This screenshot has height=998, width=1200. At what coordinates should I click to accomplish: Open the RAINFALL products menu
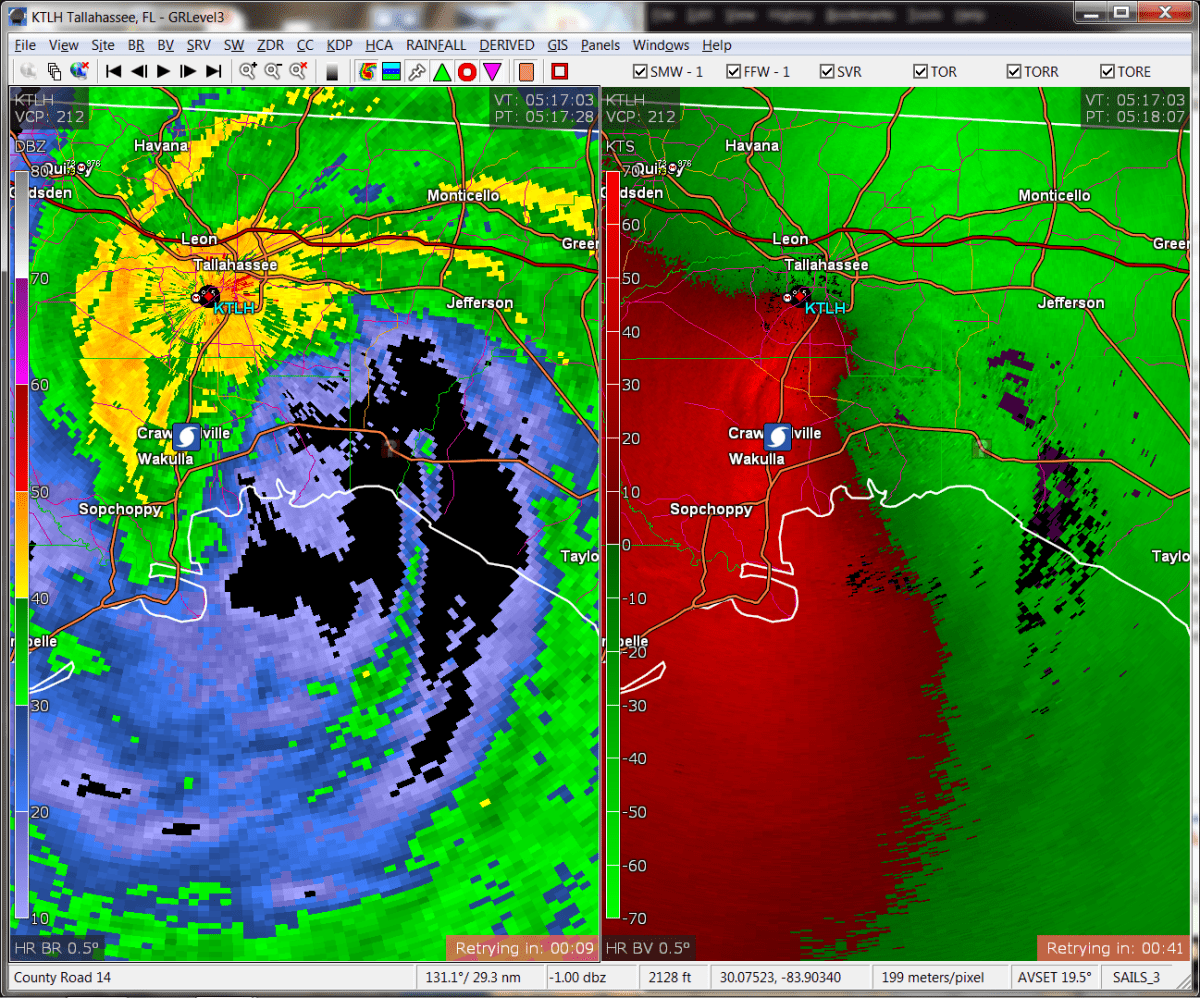click(x=436, y=45)
